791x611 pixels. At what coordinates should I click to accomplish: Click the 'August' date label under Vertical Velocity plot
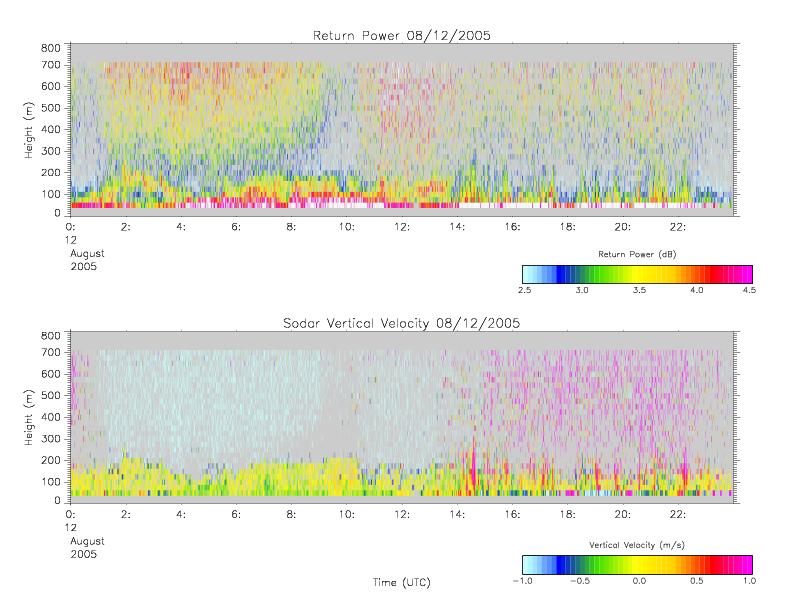point(87,541)
